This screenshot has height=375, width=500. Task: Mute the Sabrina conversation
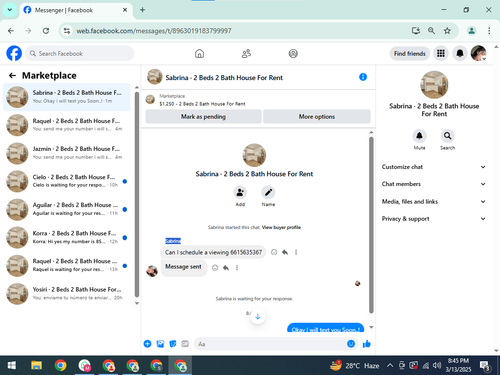click(419, 136)
